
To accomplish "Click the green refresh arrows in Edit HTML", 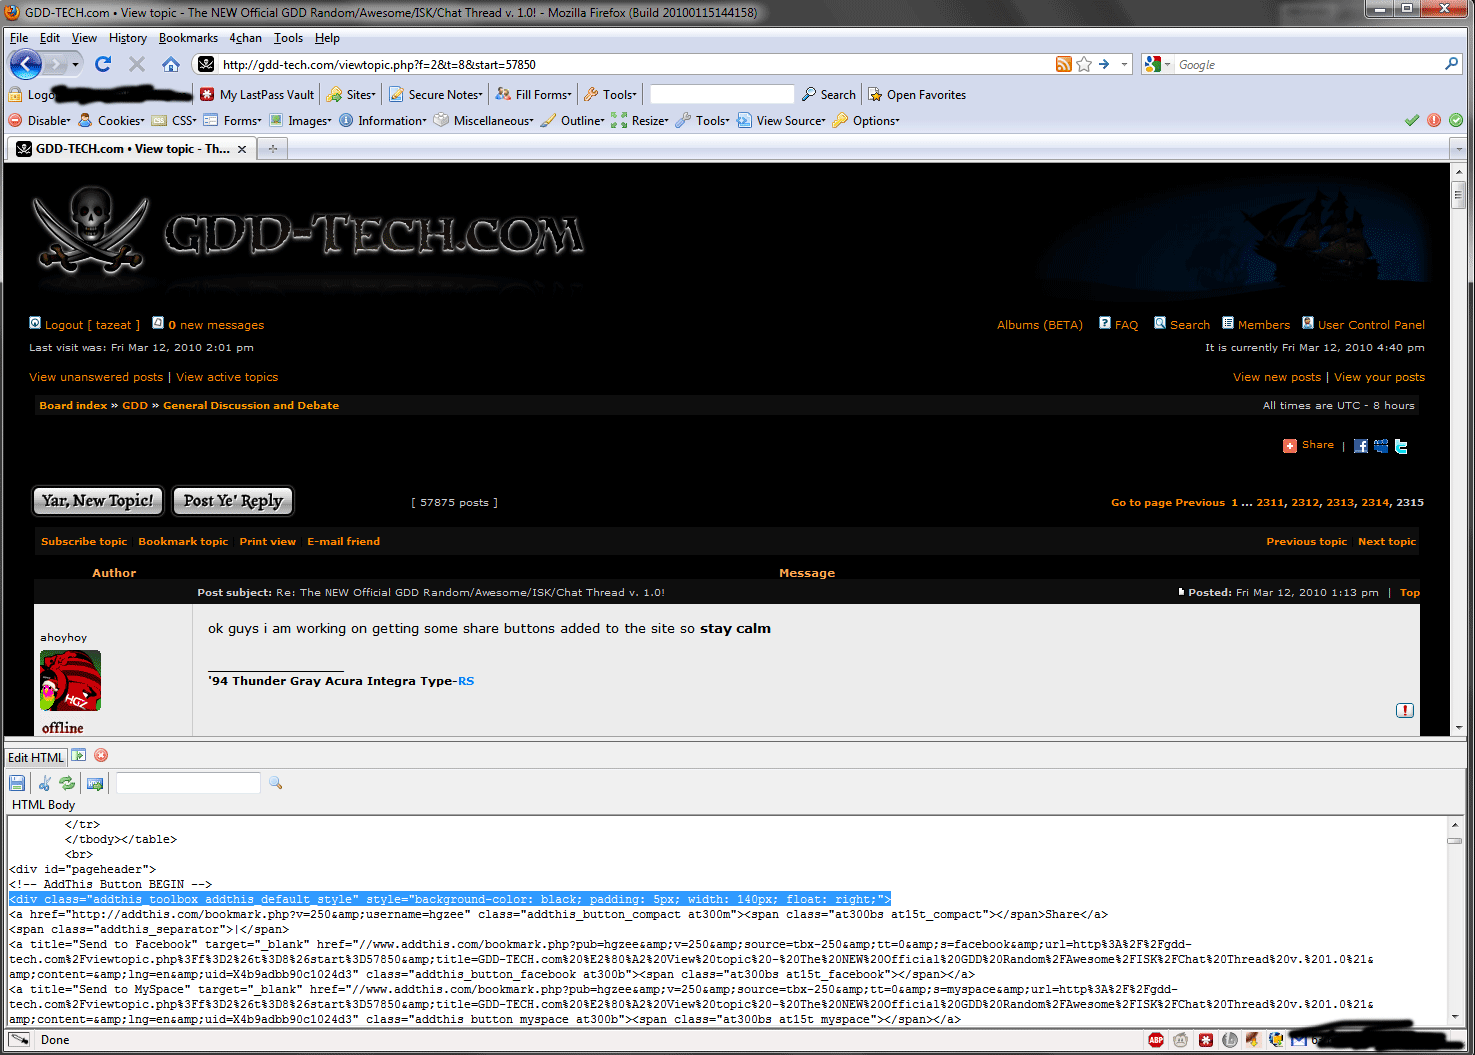I will click(67, 783).
